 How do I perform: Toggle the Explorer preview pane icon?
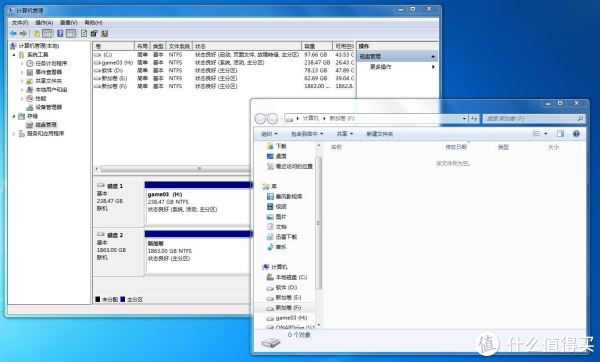(x=560, y=134)
